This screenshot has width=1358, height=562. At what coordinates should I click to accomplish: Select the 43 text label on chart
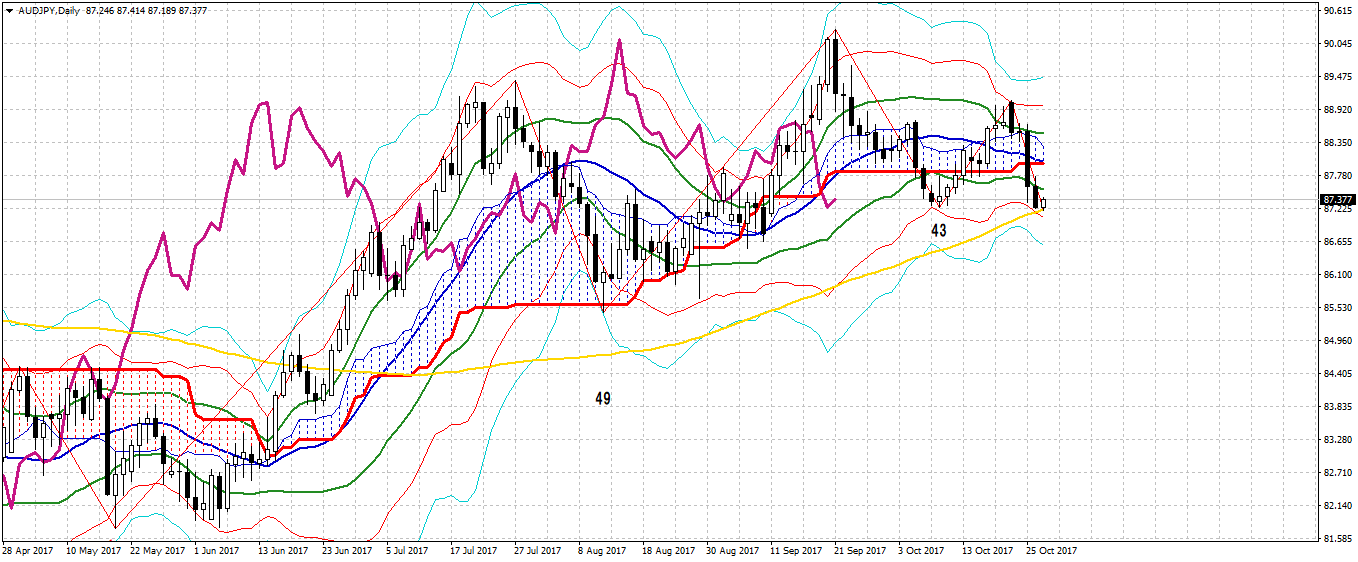pos(939,230)
